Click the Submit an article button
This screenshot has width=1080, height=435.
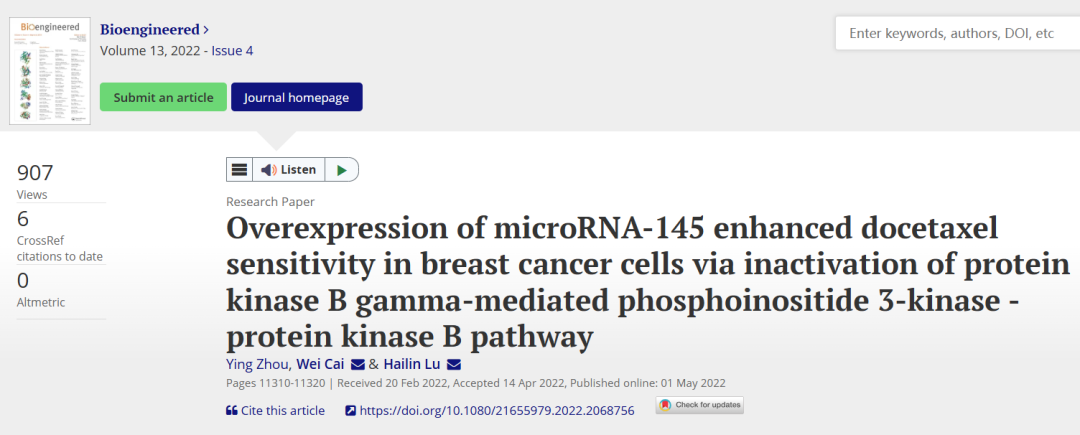pos(163,97)
